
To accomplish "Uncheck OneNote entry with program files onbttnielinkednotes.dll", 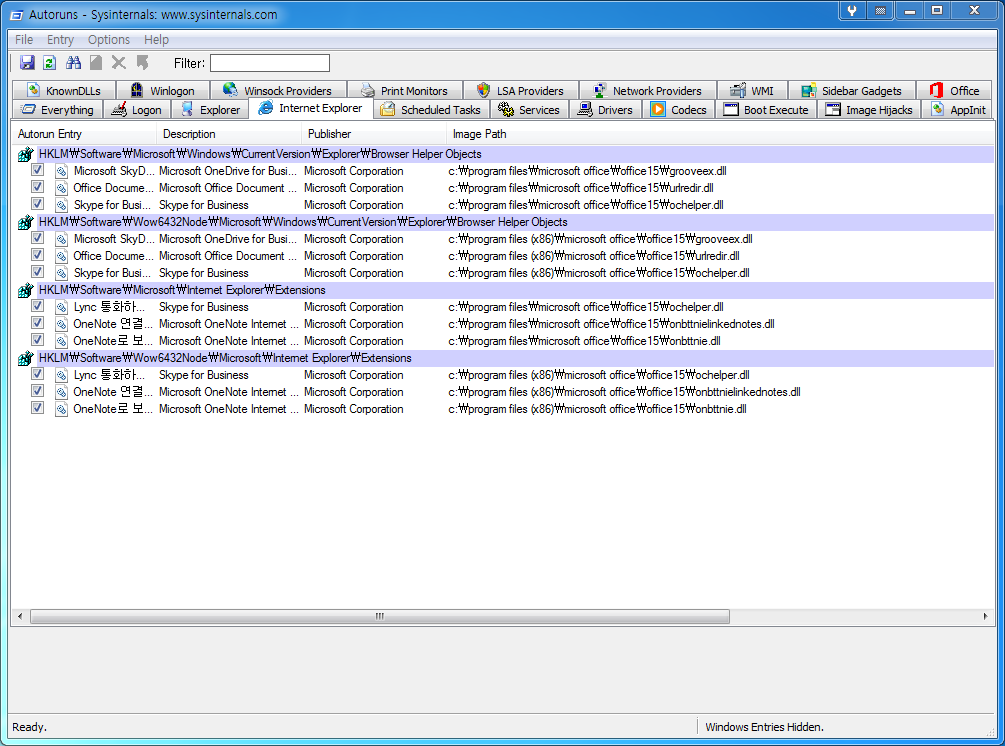I will pyautogui.click(x=37, y=323).
